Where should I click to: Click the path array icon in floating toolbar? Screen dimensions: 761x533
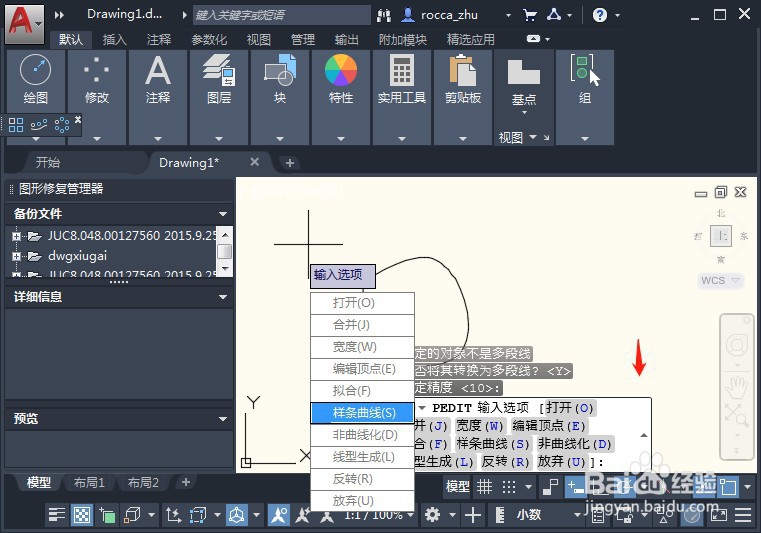(39, 125)
